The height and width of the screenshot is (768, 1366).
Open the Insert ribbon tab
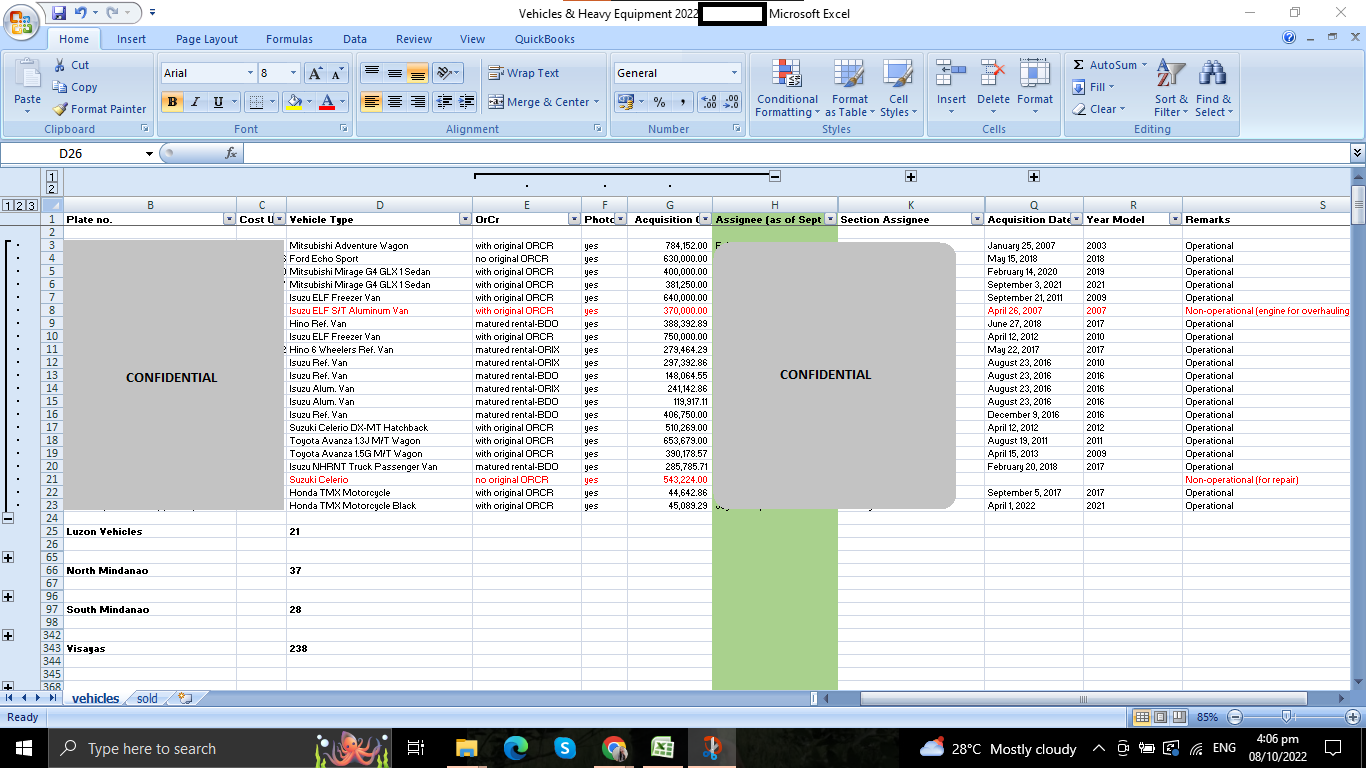point(131,39)
